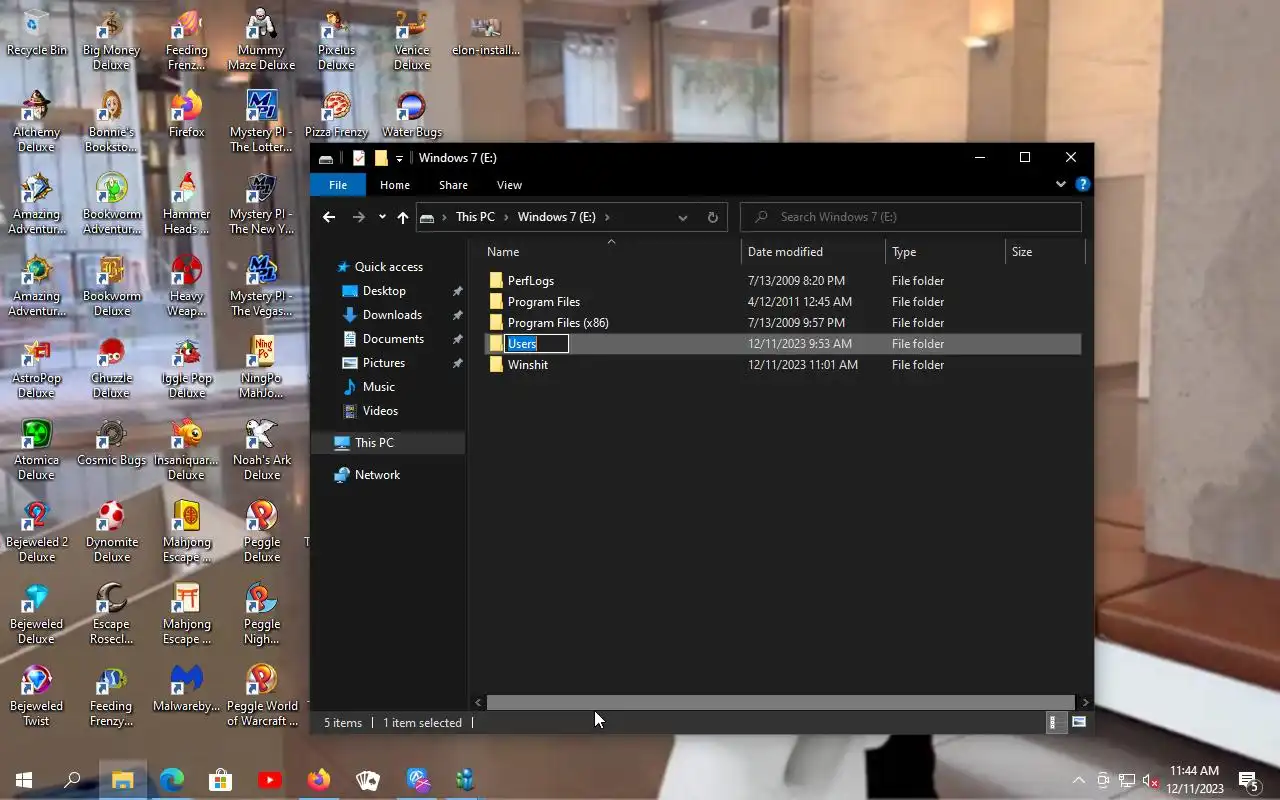Click This PC in the address bar
Viewport: 1280px width, 800px height.
(475, 217)
